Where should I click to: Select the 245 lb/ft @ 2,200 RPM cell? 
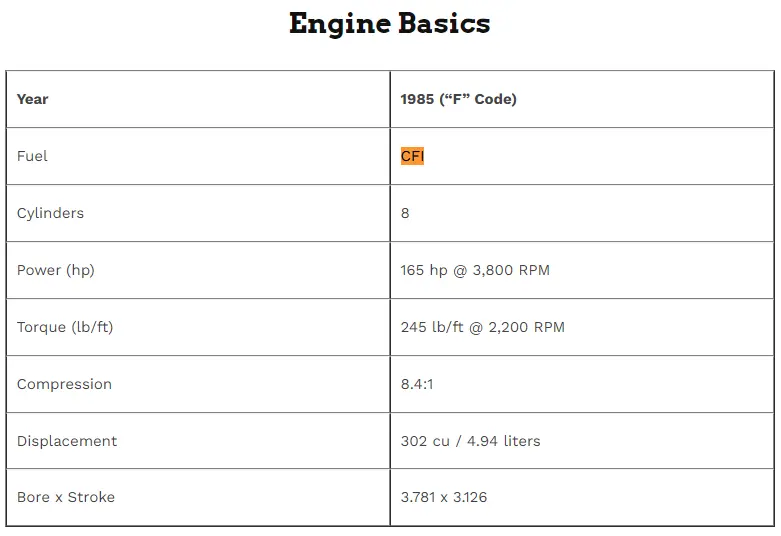582,327
